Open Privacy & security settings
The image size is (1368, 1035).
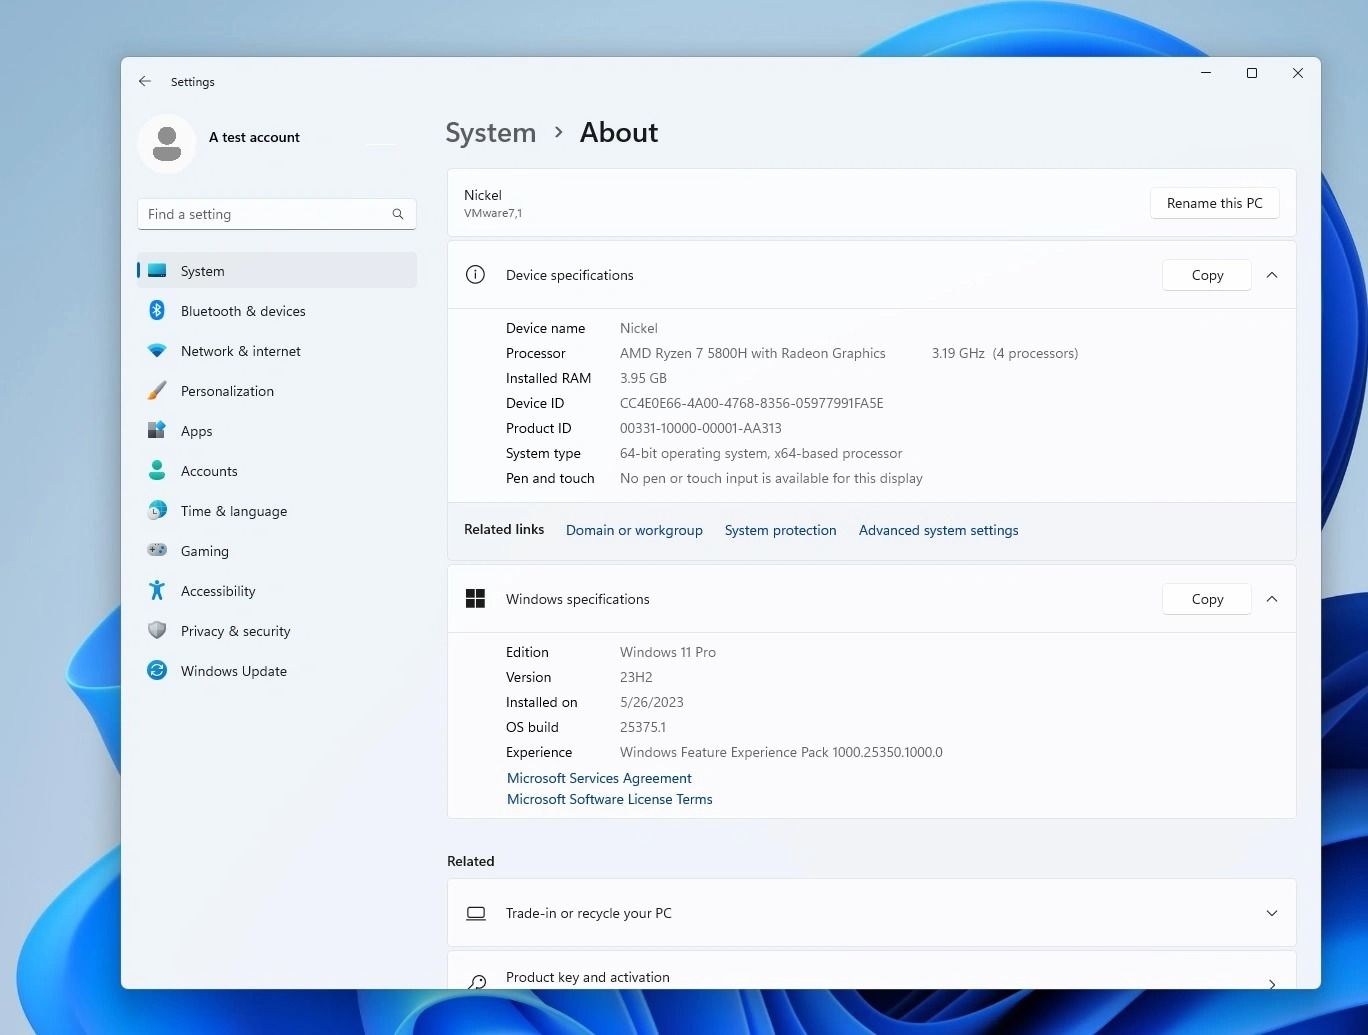pos(235,631)
